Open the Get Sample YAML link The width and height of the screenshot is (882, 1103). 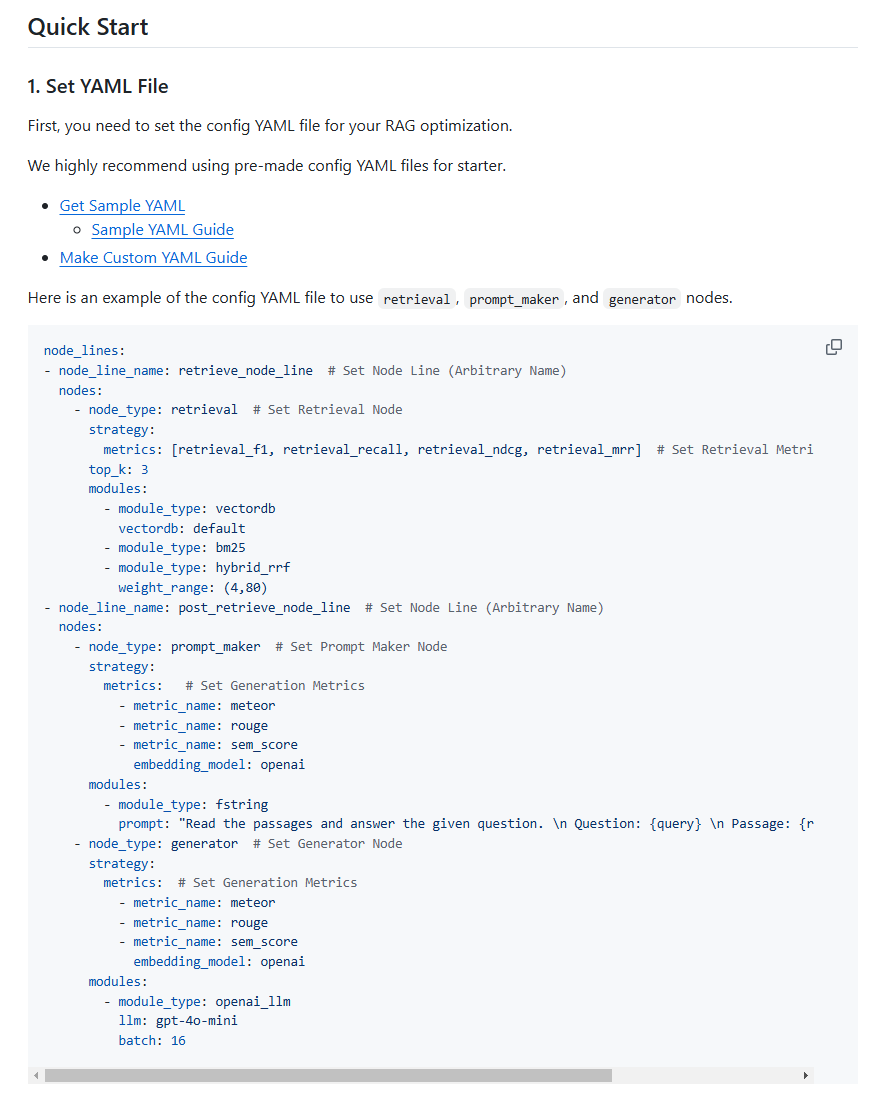pyautogui.click(x=122, y=206)
